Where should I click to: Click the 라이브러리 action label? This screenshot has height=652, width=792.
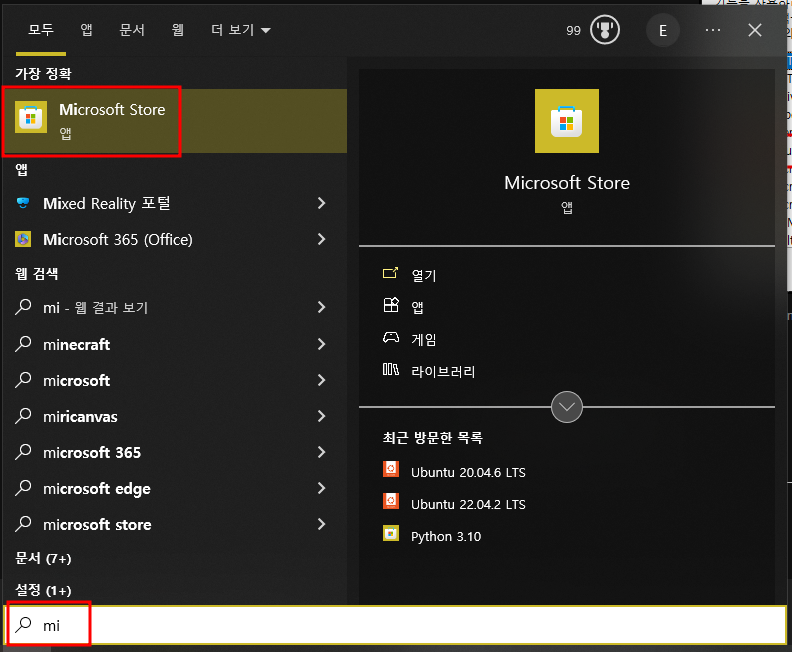coord(443,371)
